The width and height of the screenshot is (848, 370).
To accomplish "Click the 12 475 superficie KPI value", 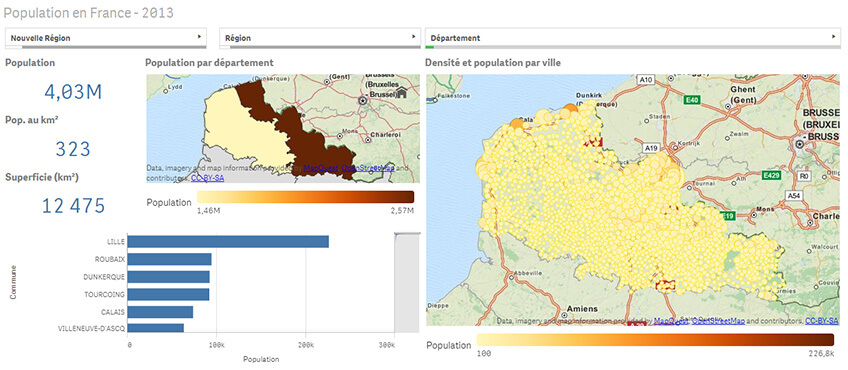I will pos(73,206).
